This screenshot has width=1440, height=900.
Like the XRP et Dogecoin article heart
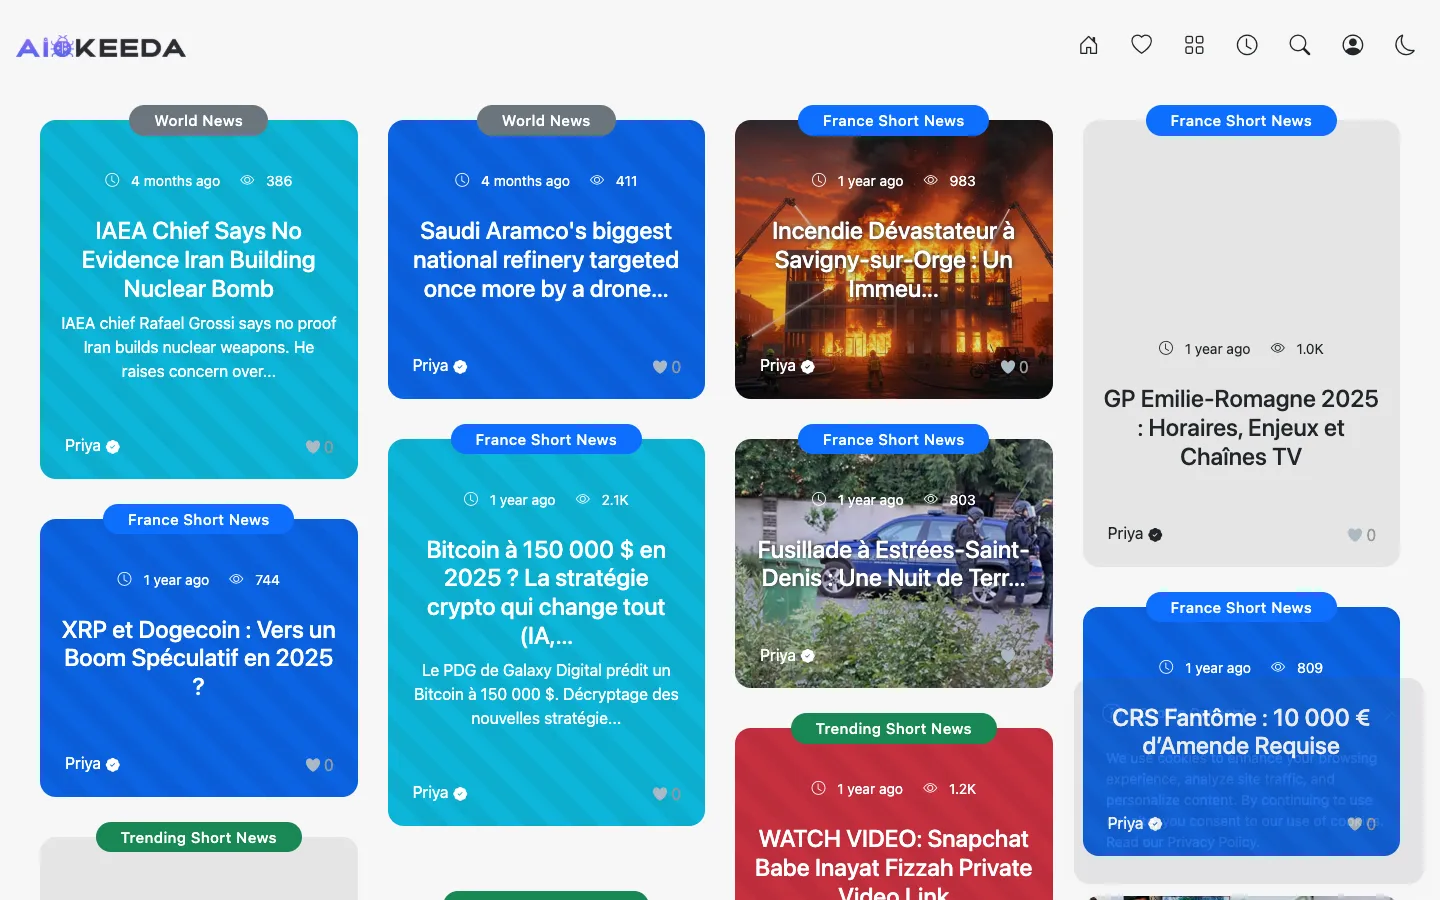point(313,765)
